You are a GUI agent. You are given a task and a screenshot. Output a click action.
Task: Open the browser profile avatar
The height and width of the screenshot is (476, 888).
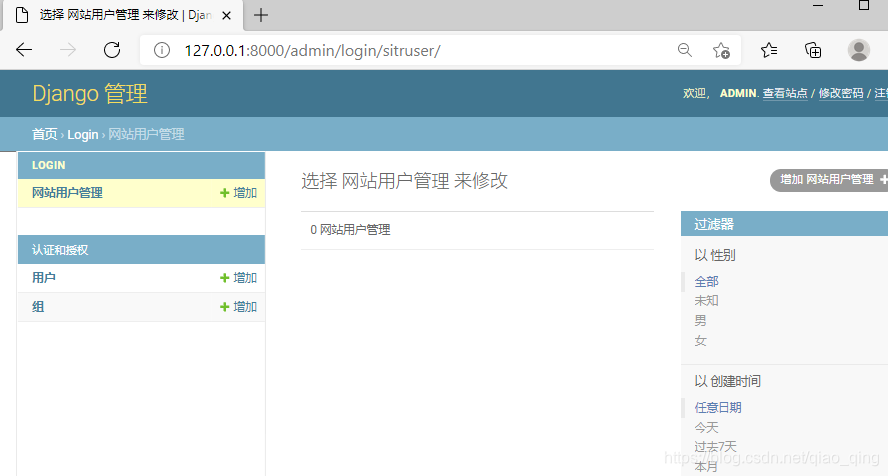pyautogui.click(x=859, y=50)
